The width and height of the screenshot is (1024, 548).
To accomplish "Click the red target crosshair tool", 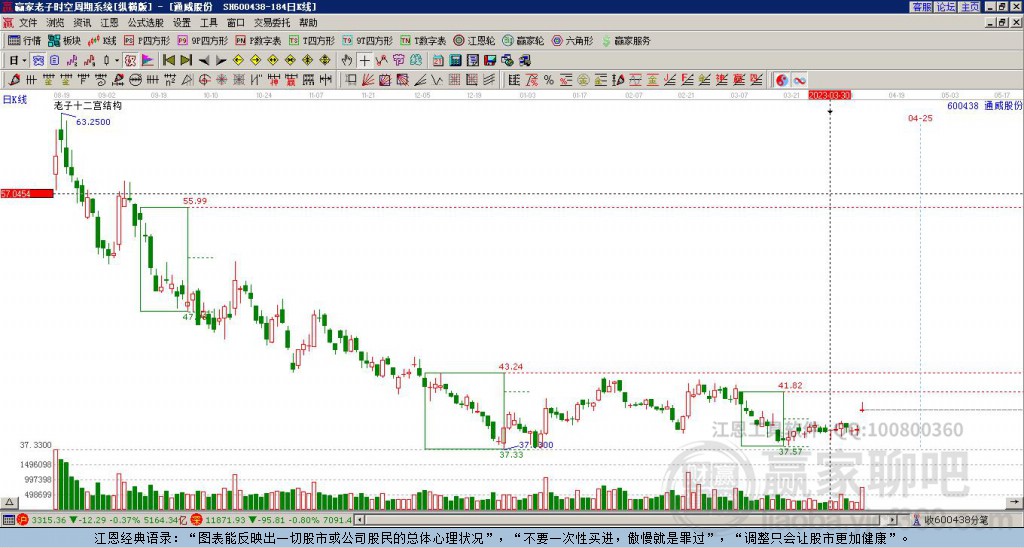I will click(x=204, y=80).
